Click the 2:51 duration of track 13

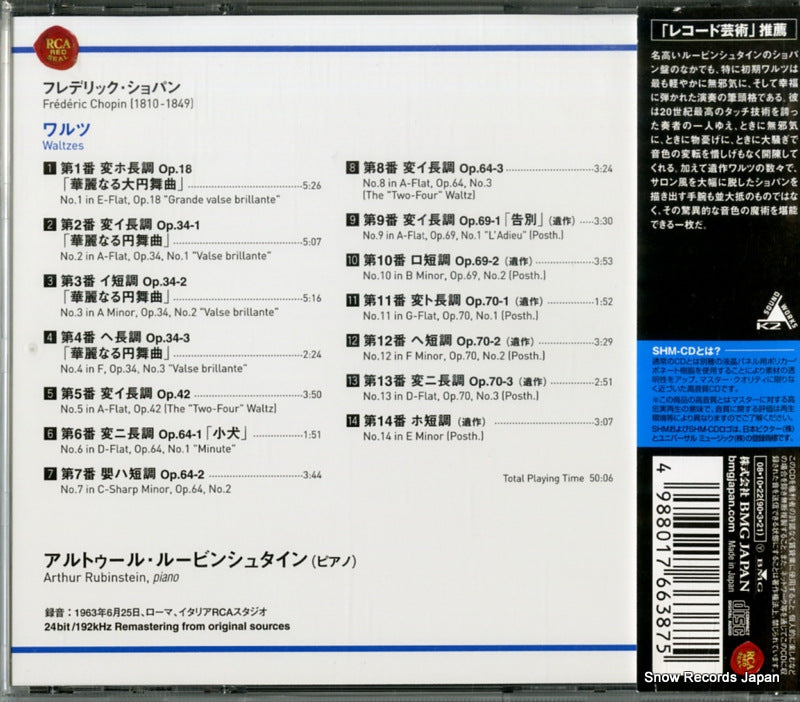tap(603, 382)
